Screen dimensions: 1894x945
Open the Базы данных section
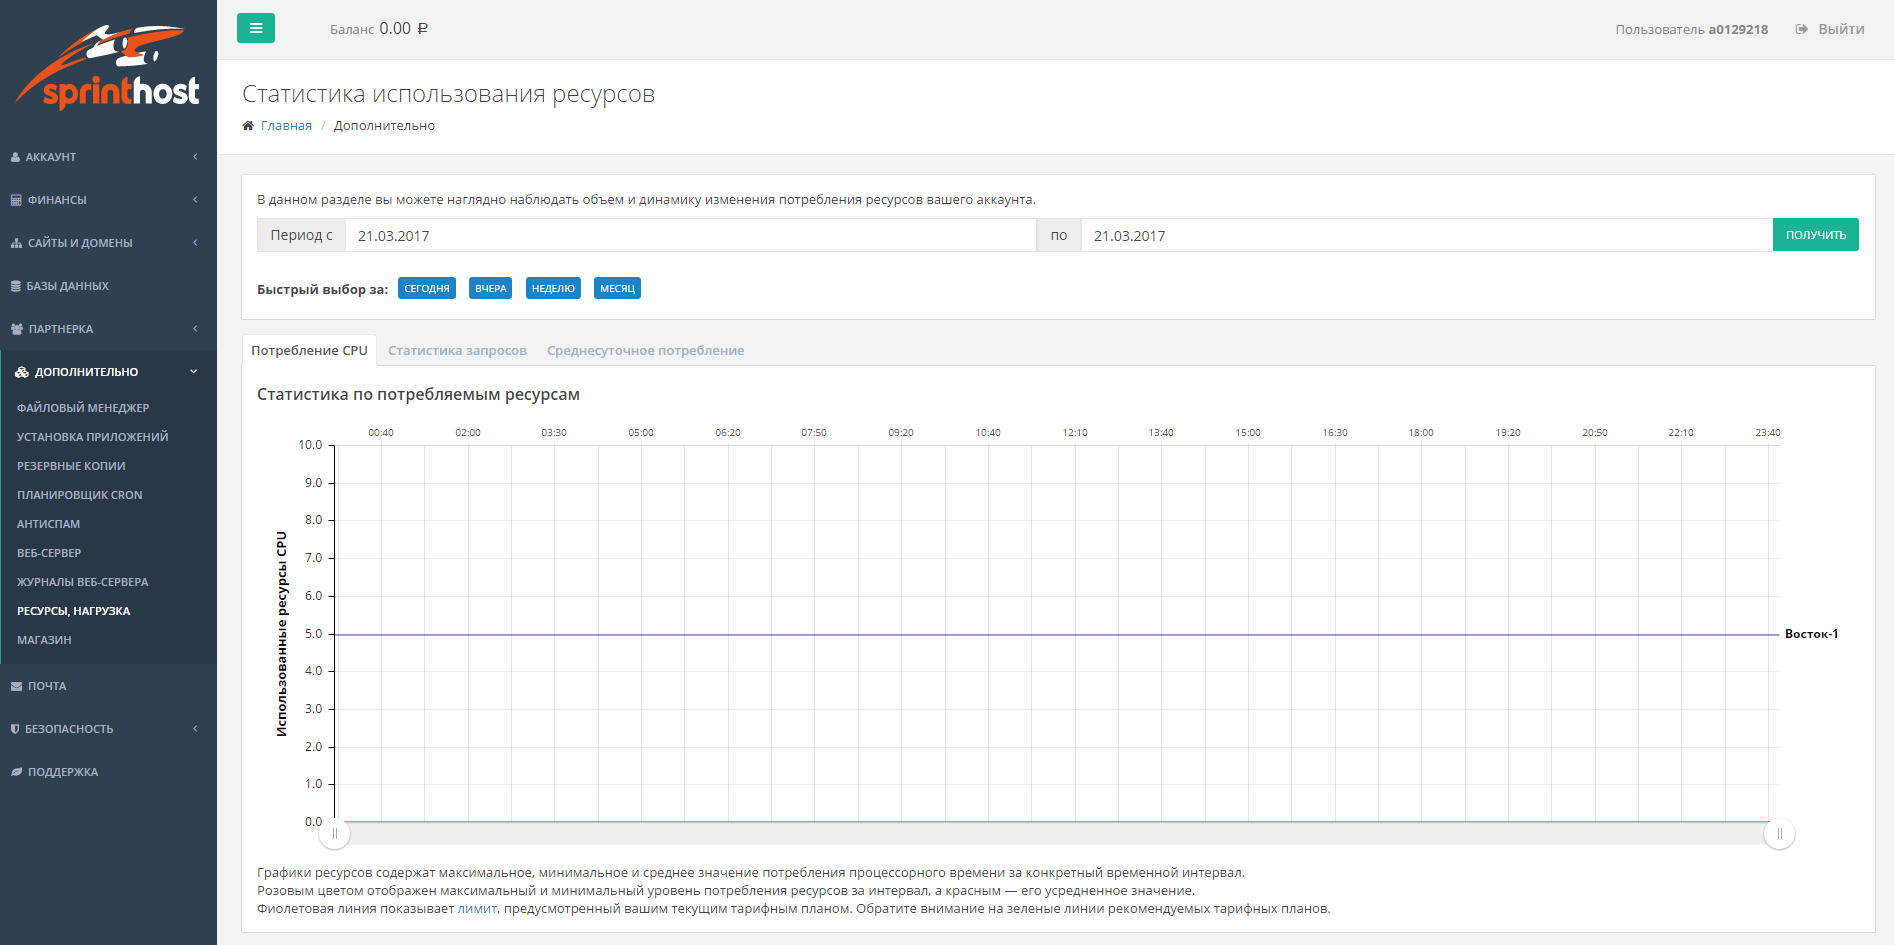(x=67, y=286)
